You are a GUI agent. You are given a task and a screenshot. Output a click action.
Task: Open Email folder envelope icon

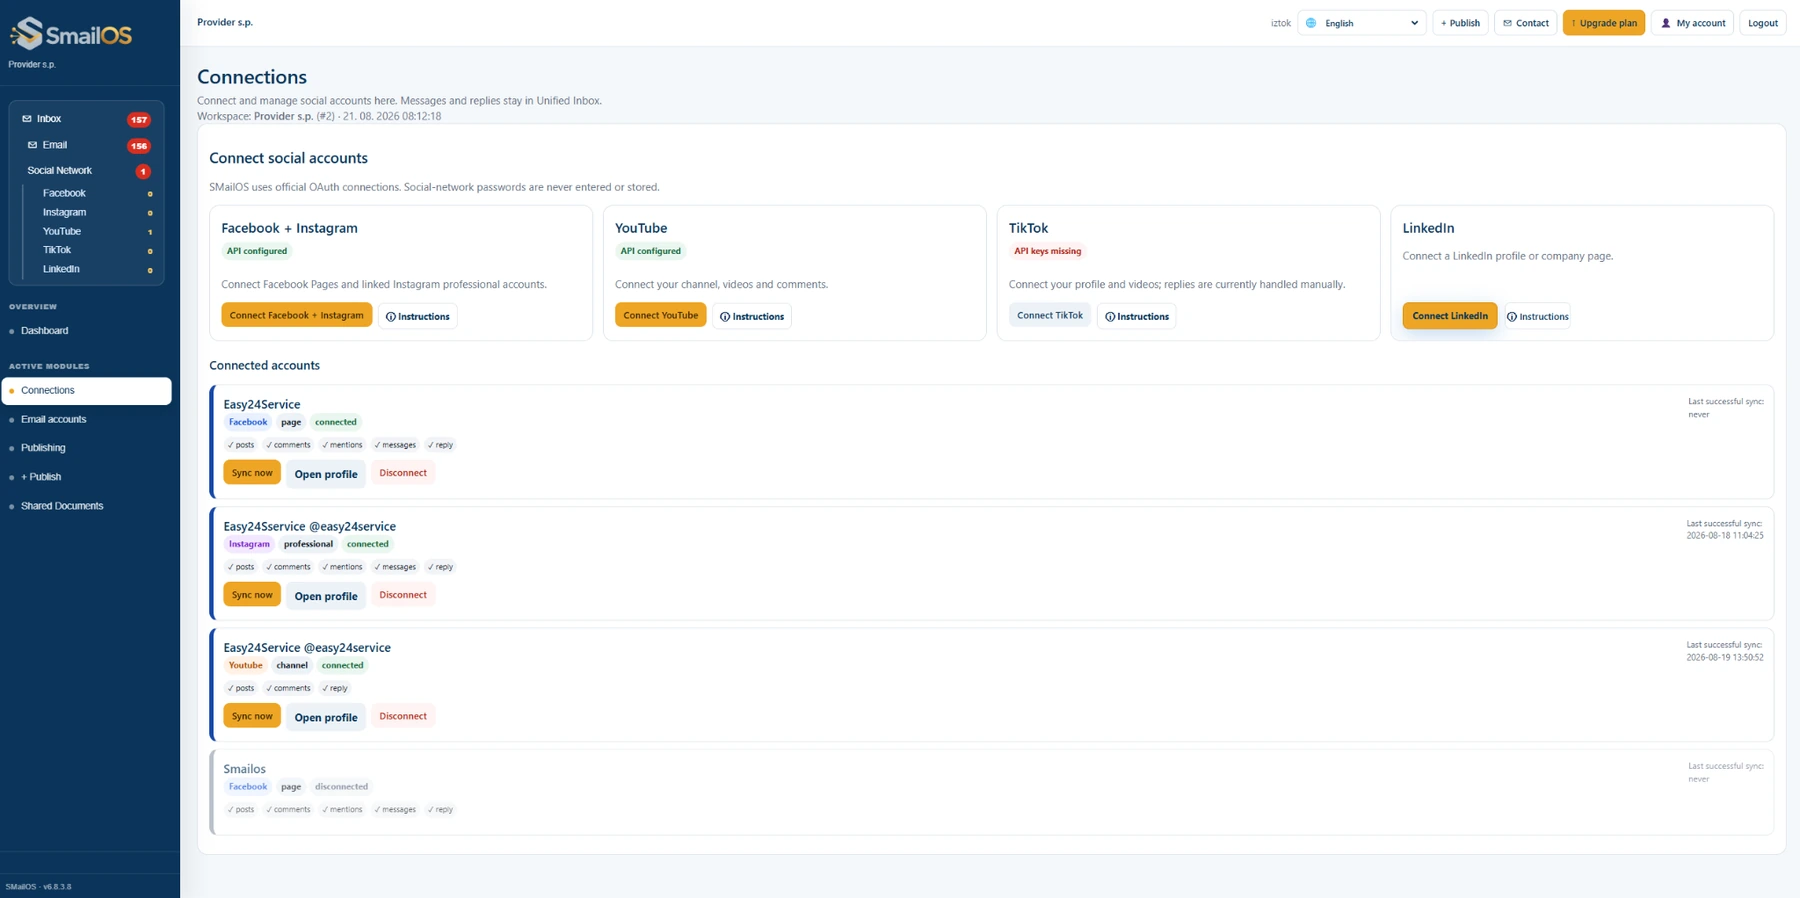(32, 145)
